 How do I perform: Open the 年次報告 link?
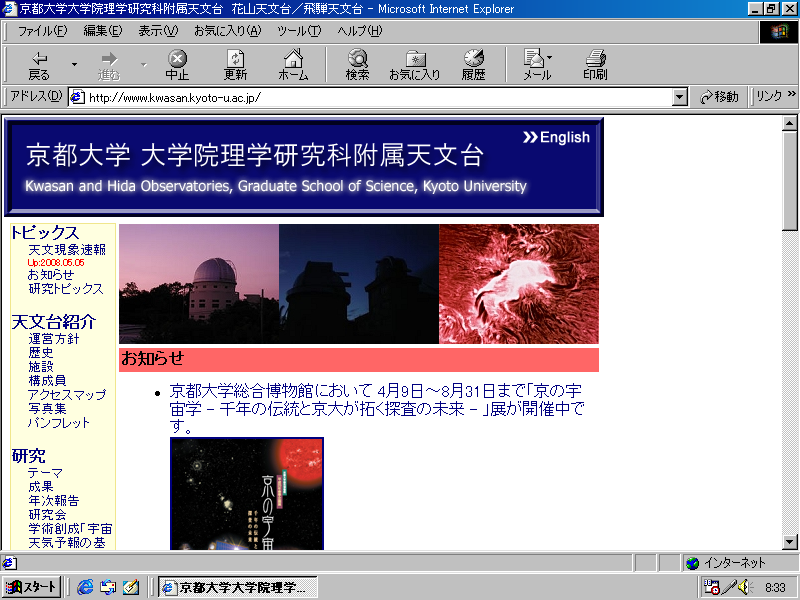tap(54, 501)
